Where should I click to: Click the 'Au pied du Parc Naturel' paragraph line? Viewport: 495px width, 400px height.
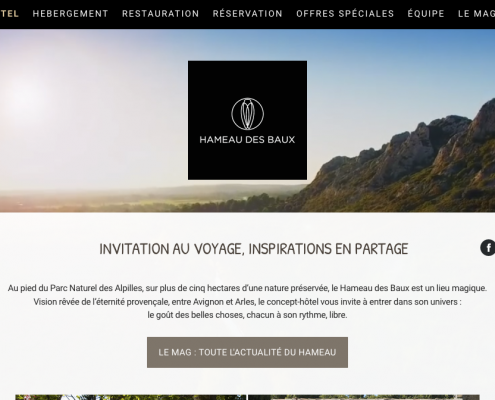(247, 288)
